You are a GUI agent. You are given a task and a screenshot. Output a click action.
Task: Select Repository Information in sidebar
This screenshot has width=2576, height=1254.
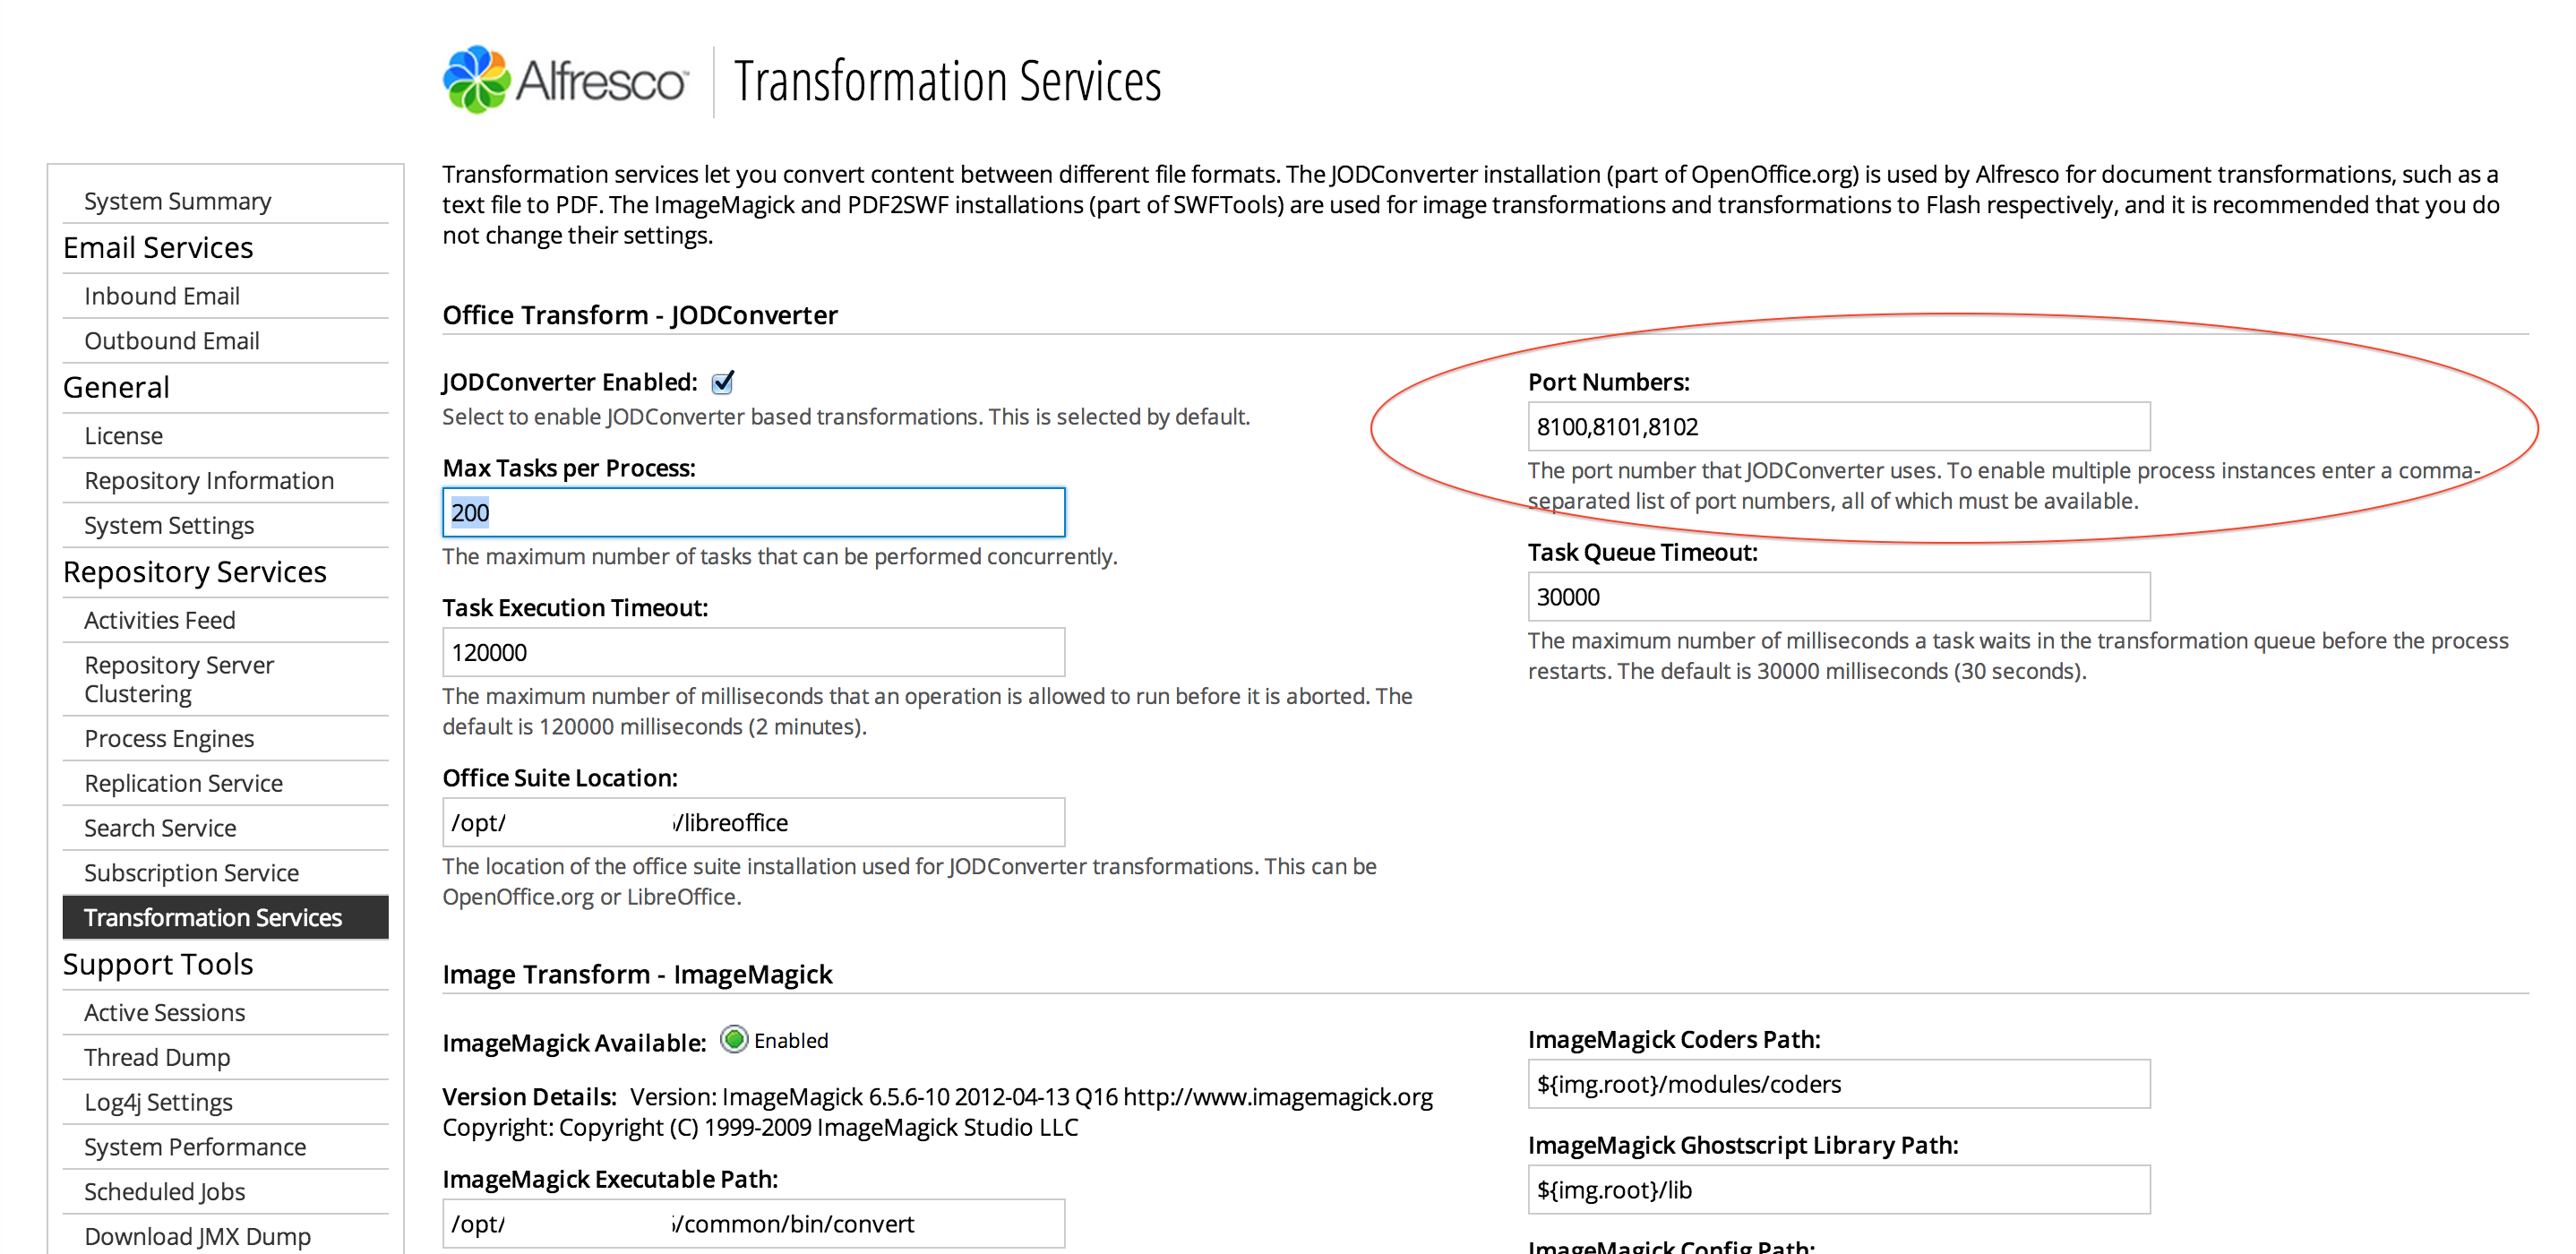(209, 481)
